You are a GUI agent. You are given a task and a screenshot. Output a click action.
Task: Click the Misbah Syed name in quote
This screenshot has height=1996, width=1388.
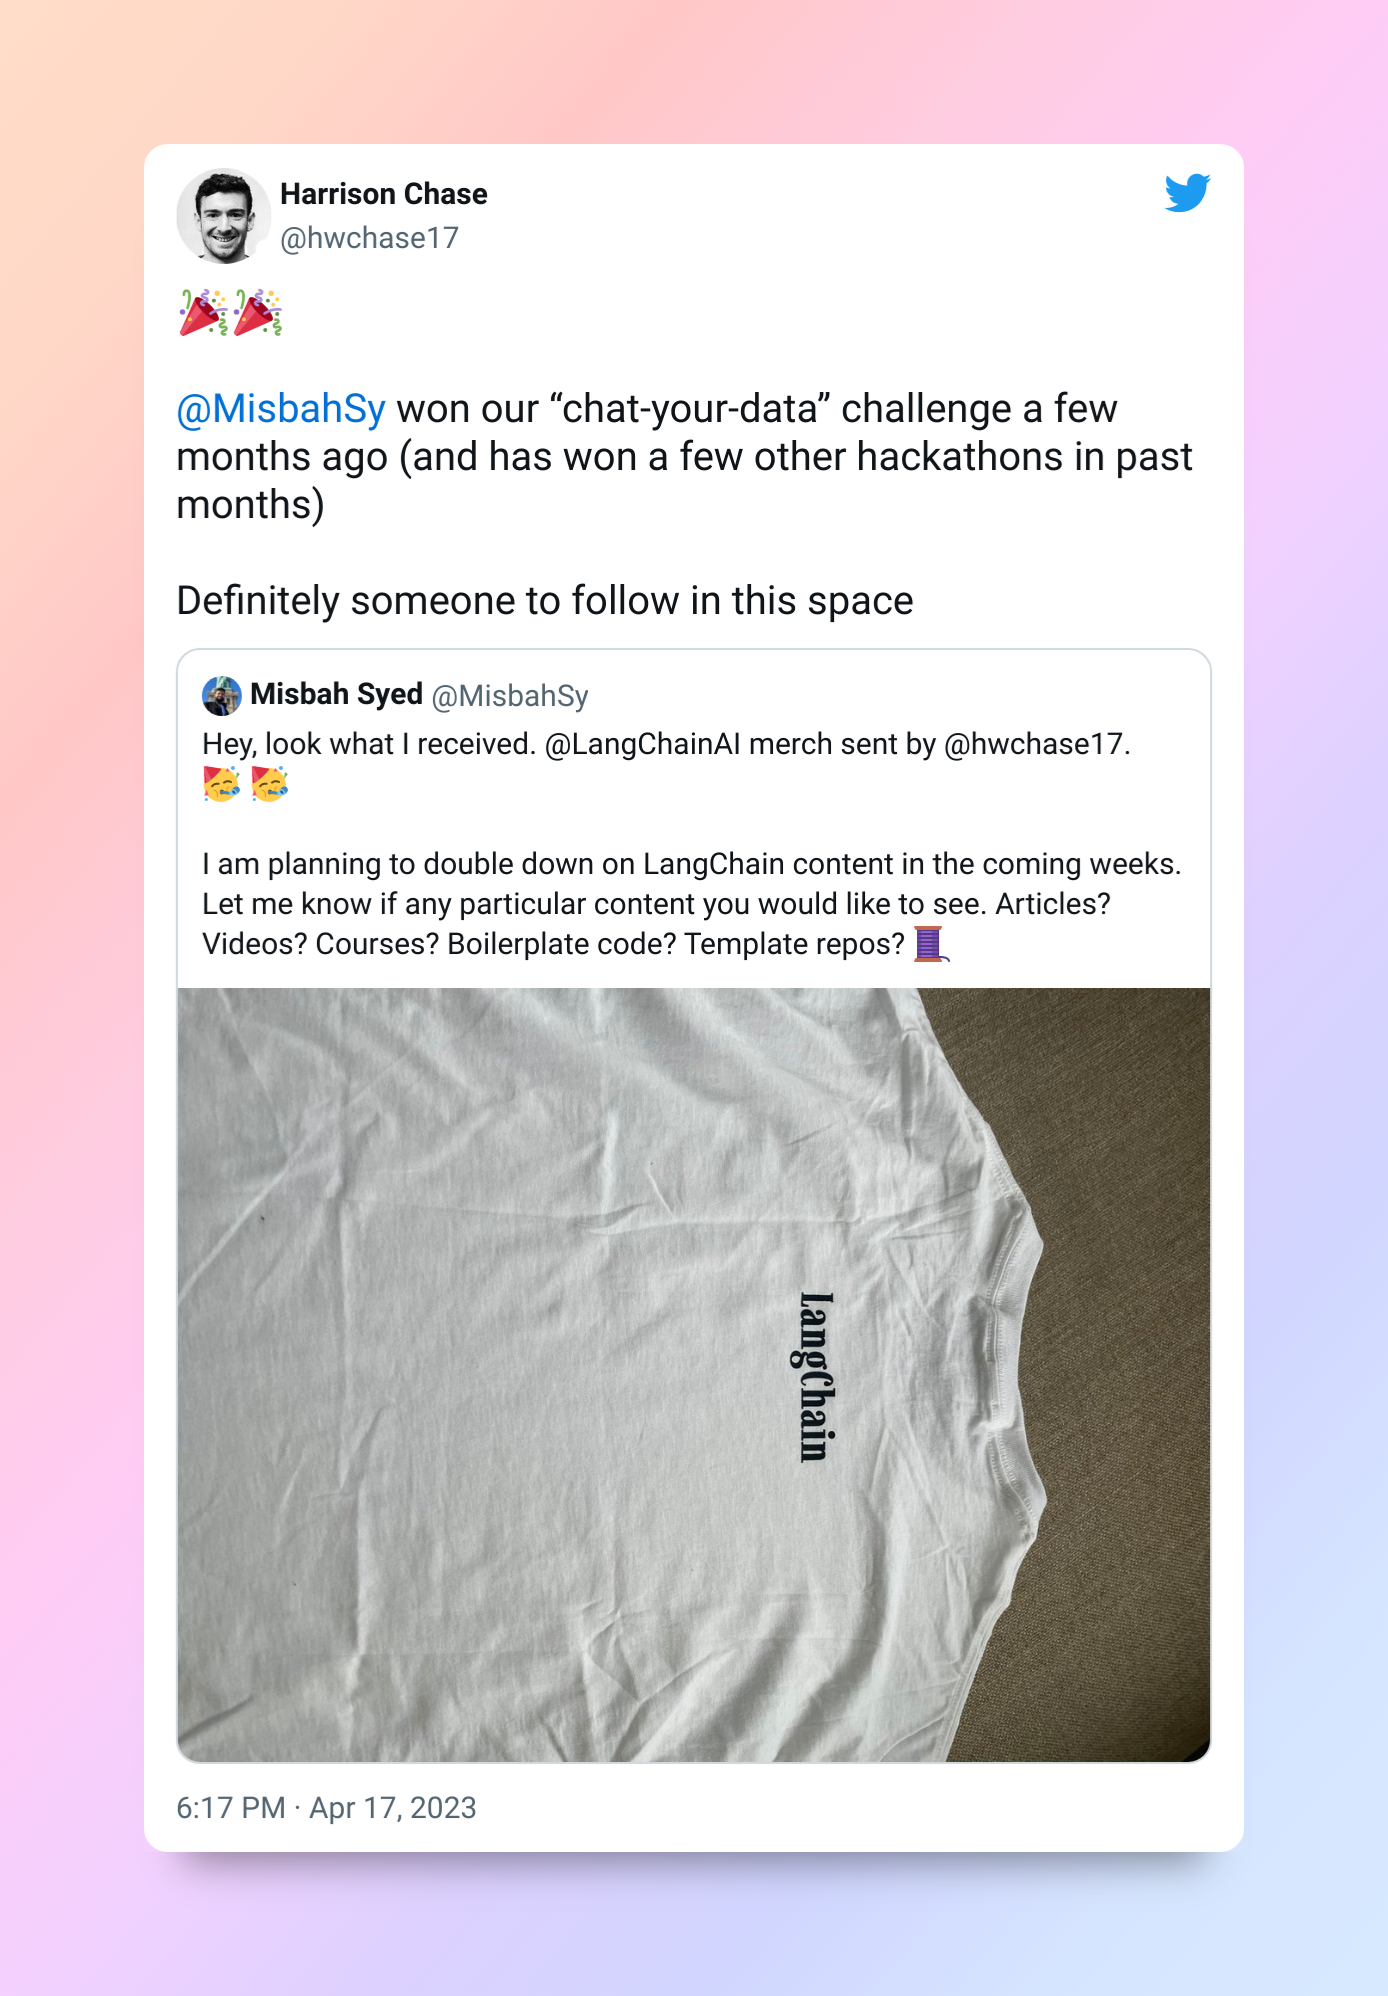[x=336, y=694]
